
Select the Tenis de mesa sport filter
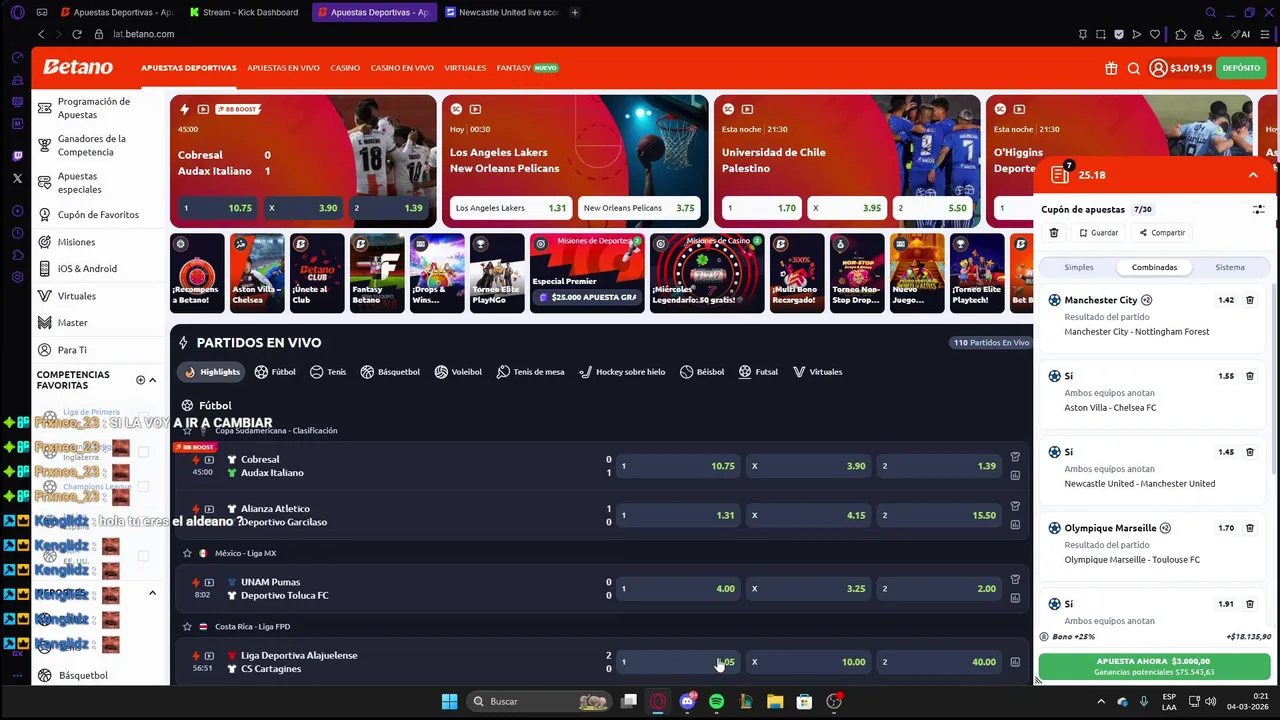tap(530, 372)
